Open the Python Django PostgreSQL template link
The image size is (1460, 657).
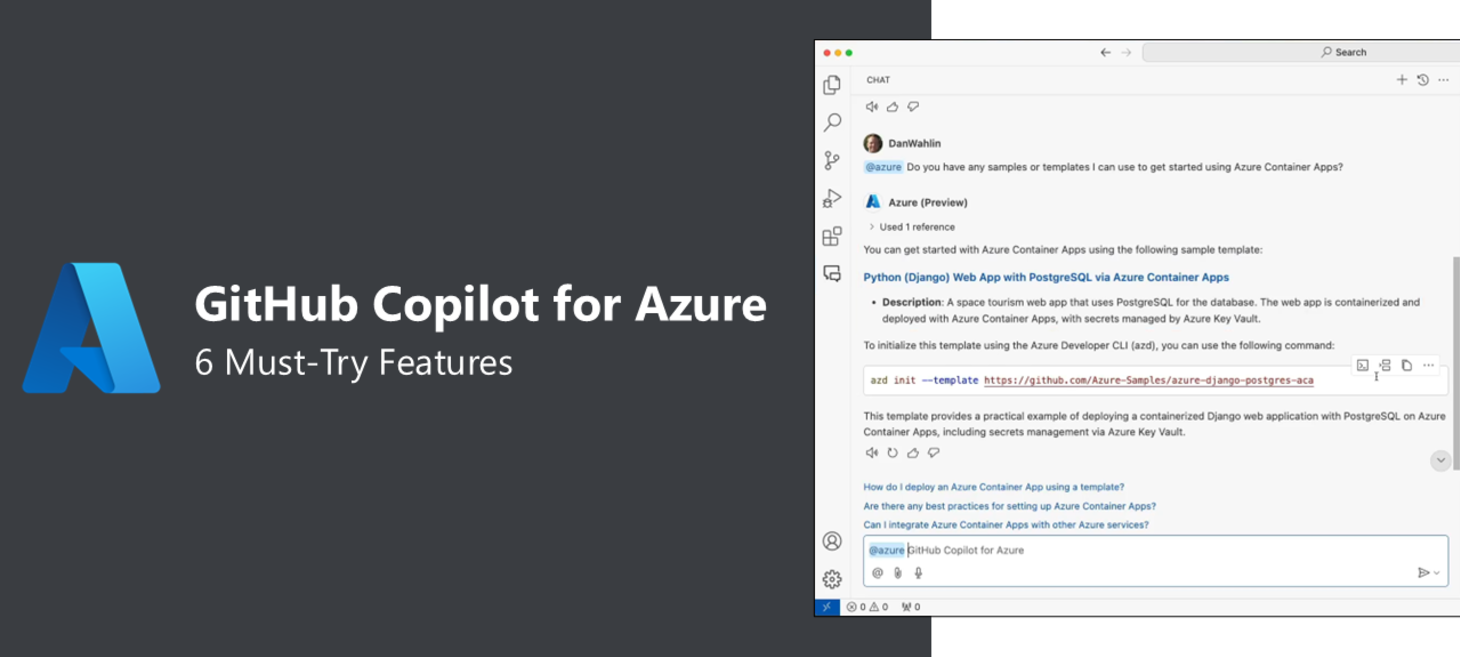[1046, 277]
